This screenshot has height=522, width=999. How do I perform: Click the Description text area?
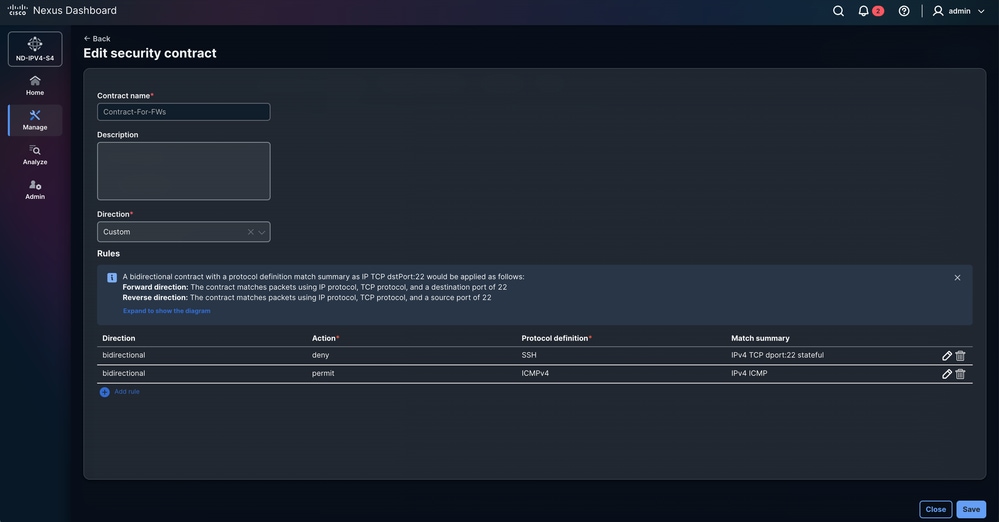click(x=183, y=171)
